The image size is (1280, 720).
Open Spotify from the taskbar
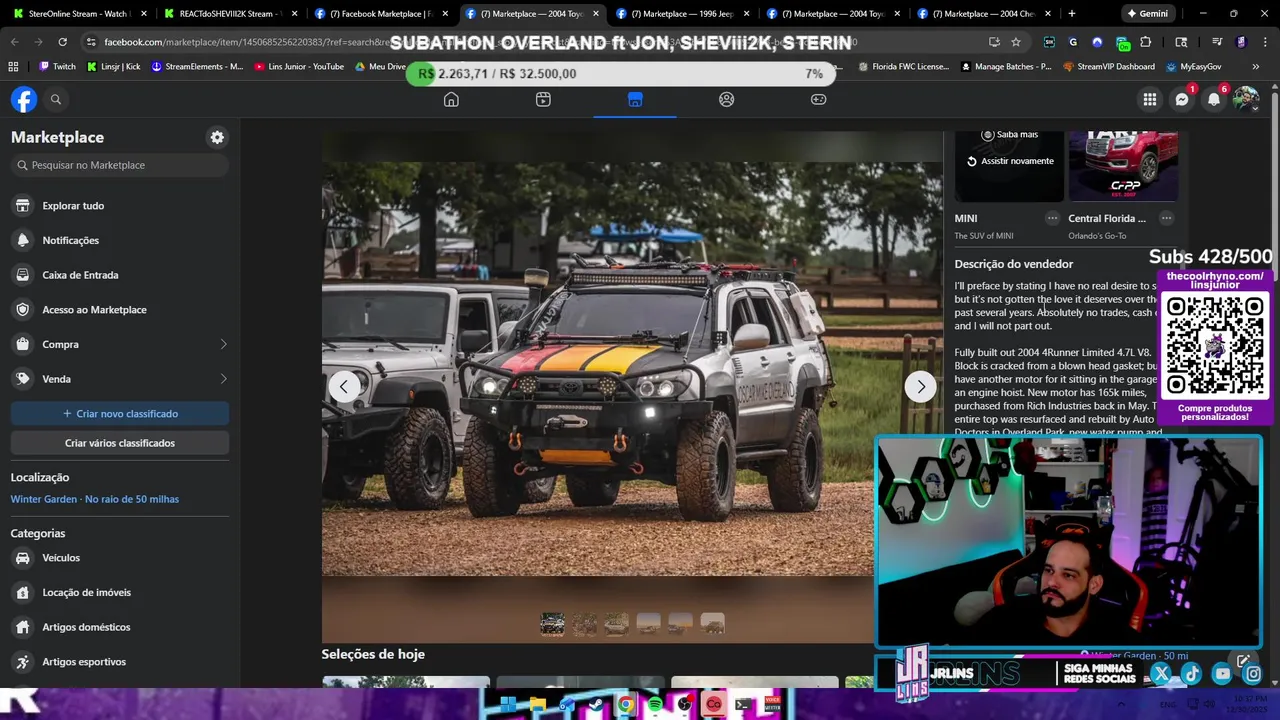655,704
